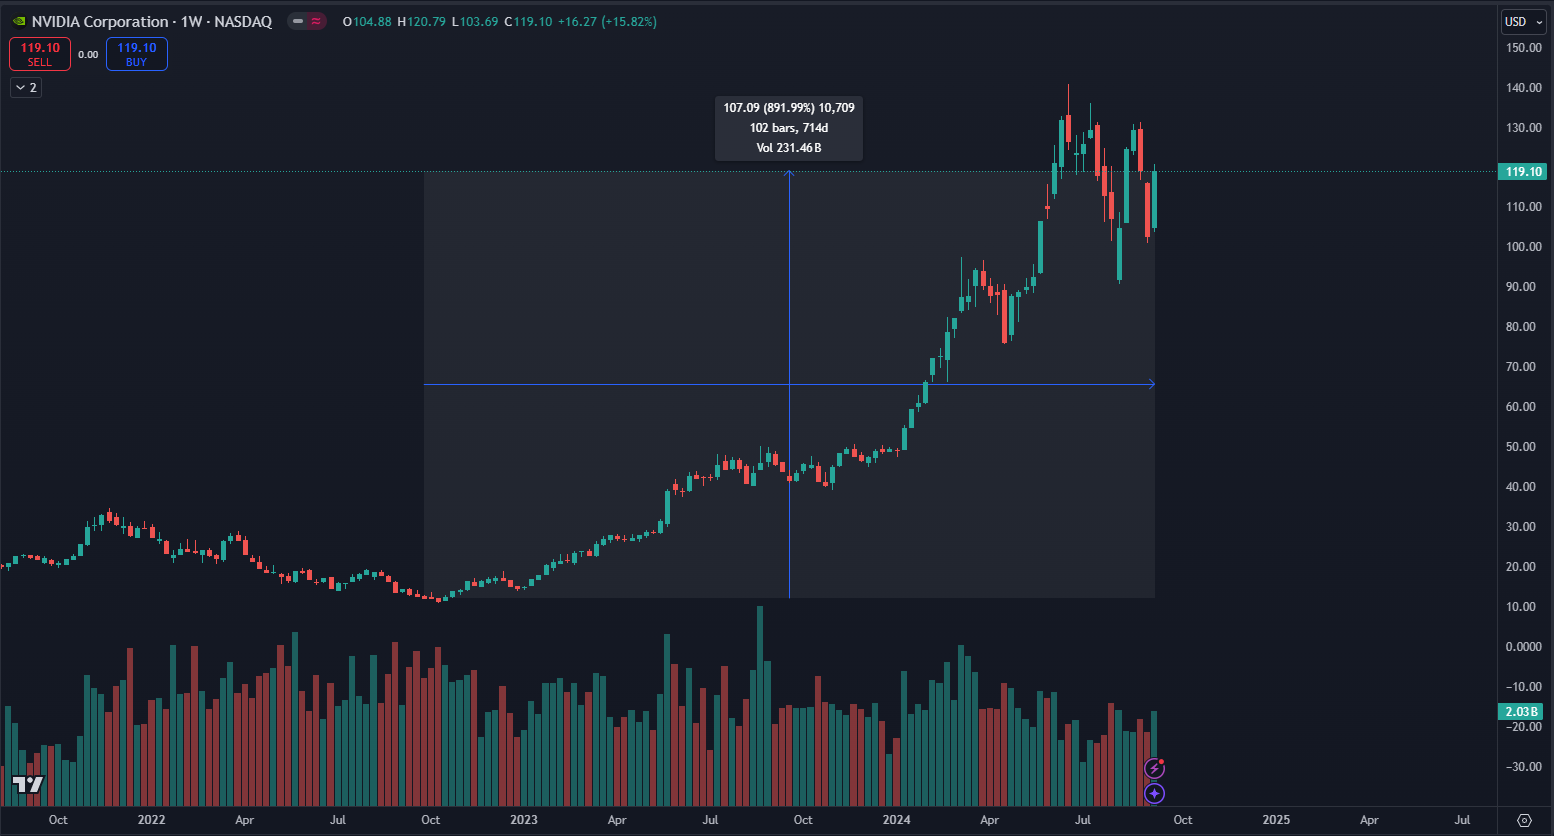Click the measurement info tooltip box

(x=789, y=128)
